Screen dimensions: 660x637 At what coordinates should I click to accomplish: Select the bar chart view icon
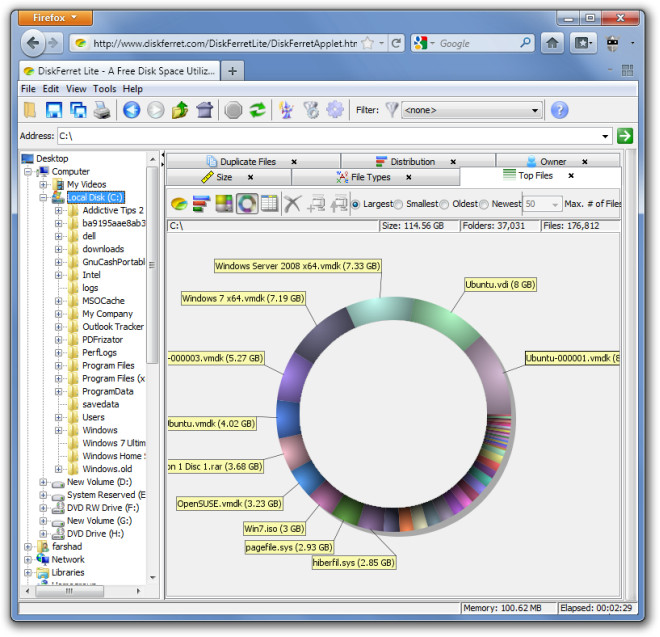click(202, 204)
